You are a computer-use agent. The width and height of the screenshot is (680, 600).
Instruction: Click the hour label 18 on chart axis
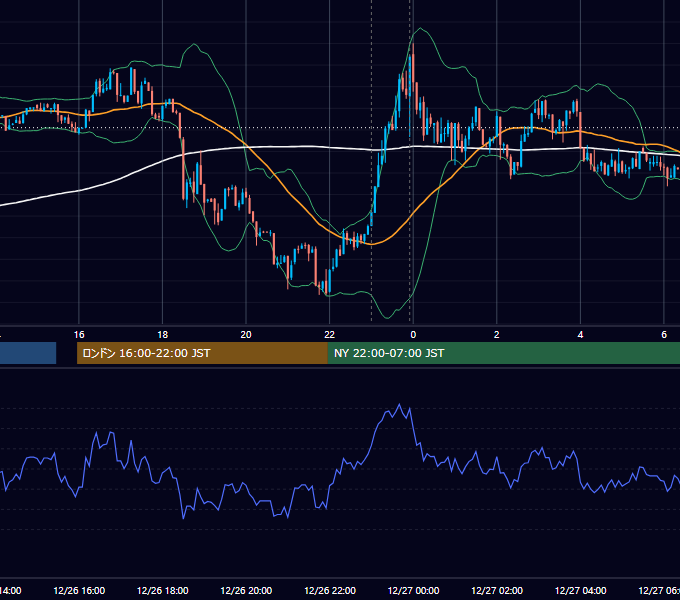click(x=163, y=334)
